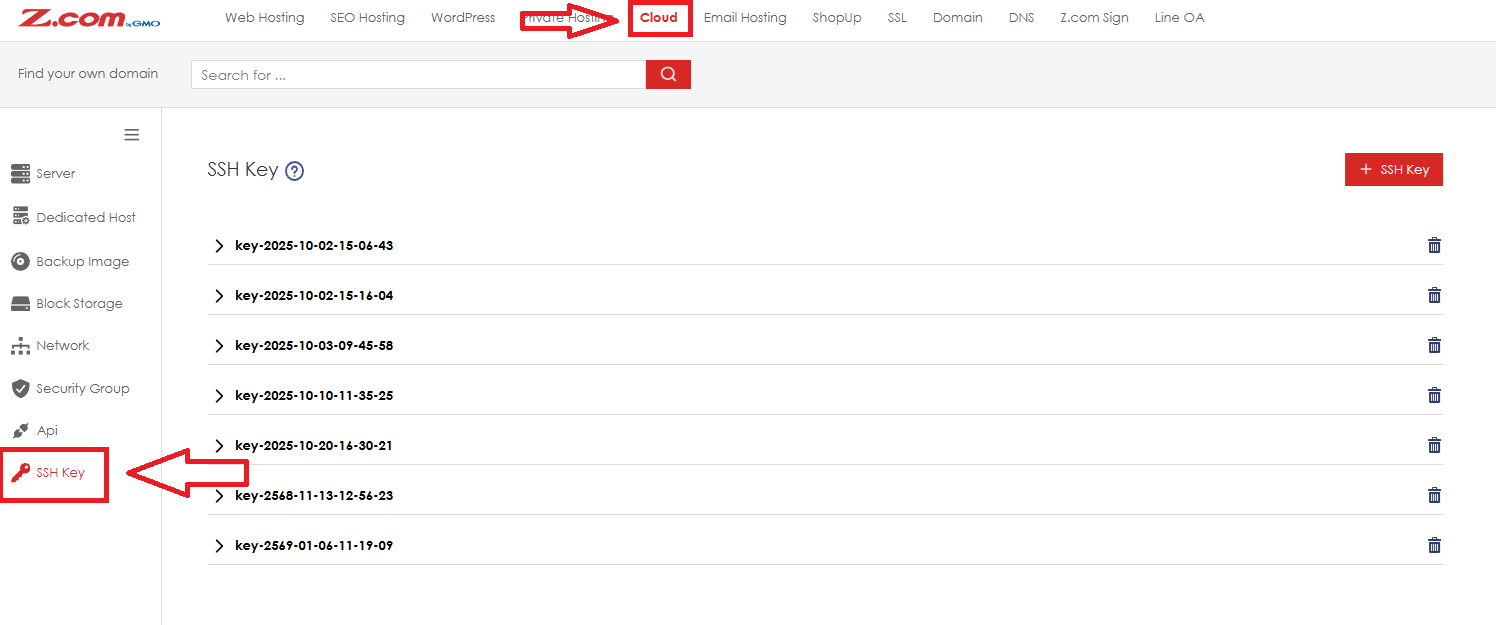
Task: Open Security Group sidebar link
Action: 83,389
